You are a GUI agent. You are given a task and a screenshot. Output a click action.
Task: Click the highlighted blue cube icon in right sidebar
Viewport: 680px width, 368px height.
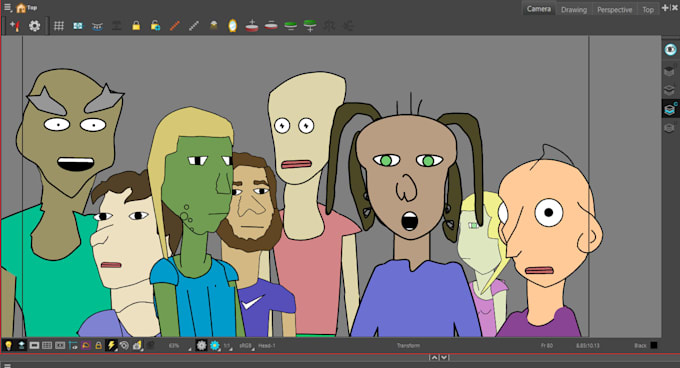tap(670, 109)
